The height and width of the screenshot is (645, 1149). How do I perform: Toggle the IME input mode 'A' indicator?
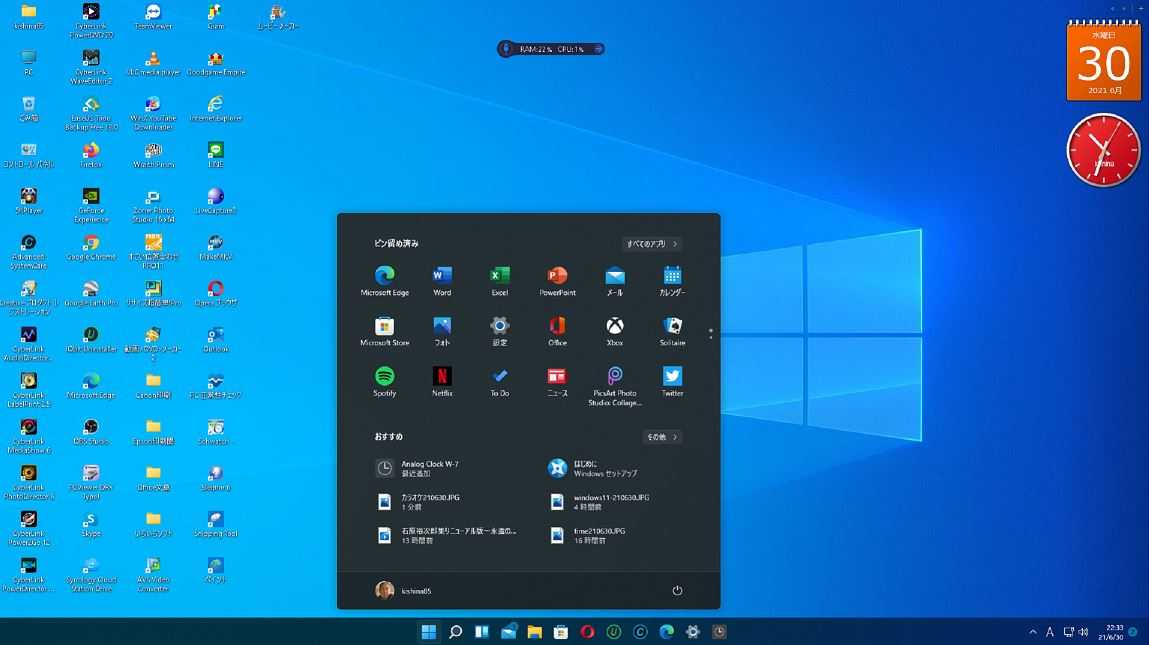tap(1050, 632)
